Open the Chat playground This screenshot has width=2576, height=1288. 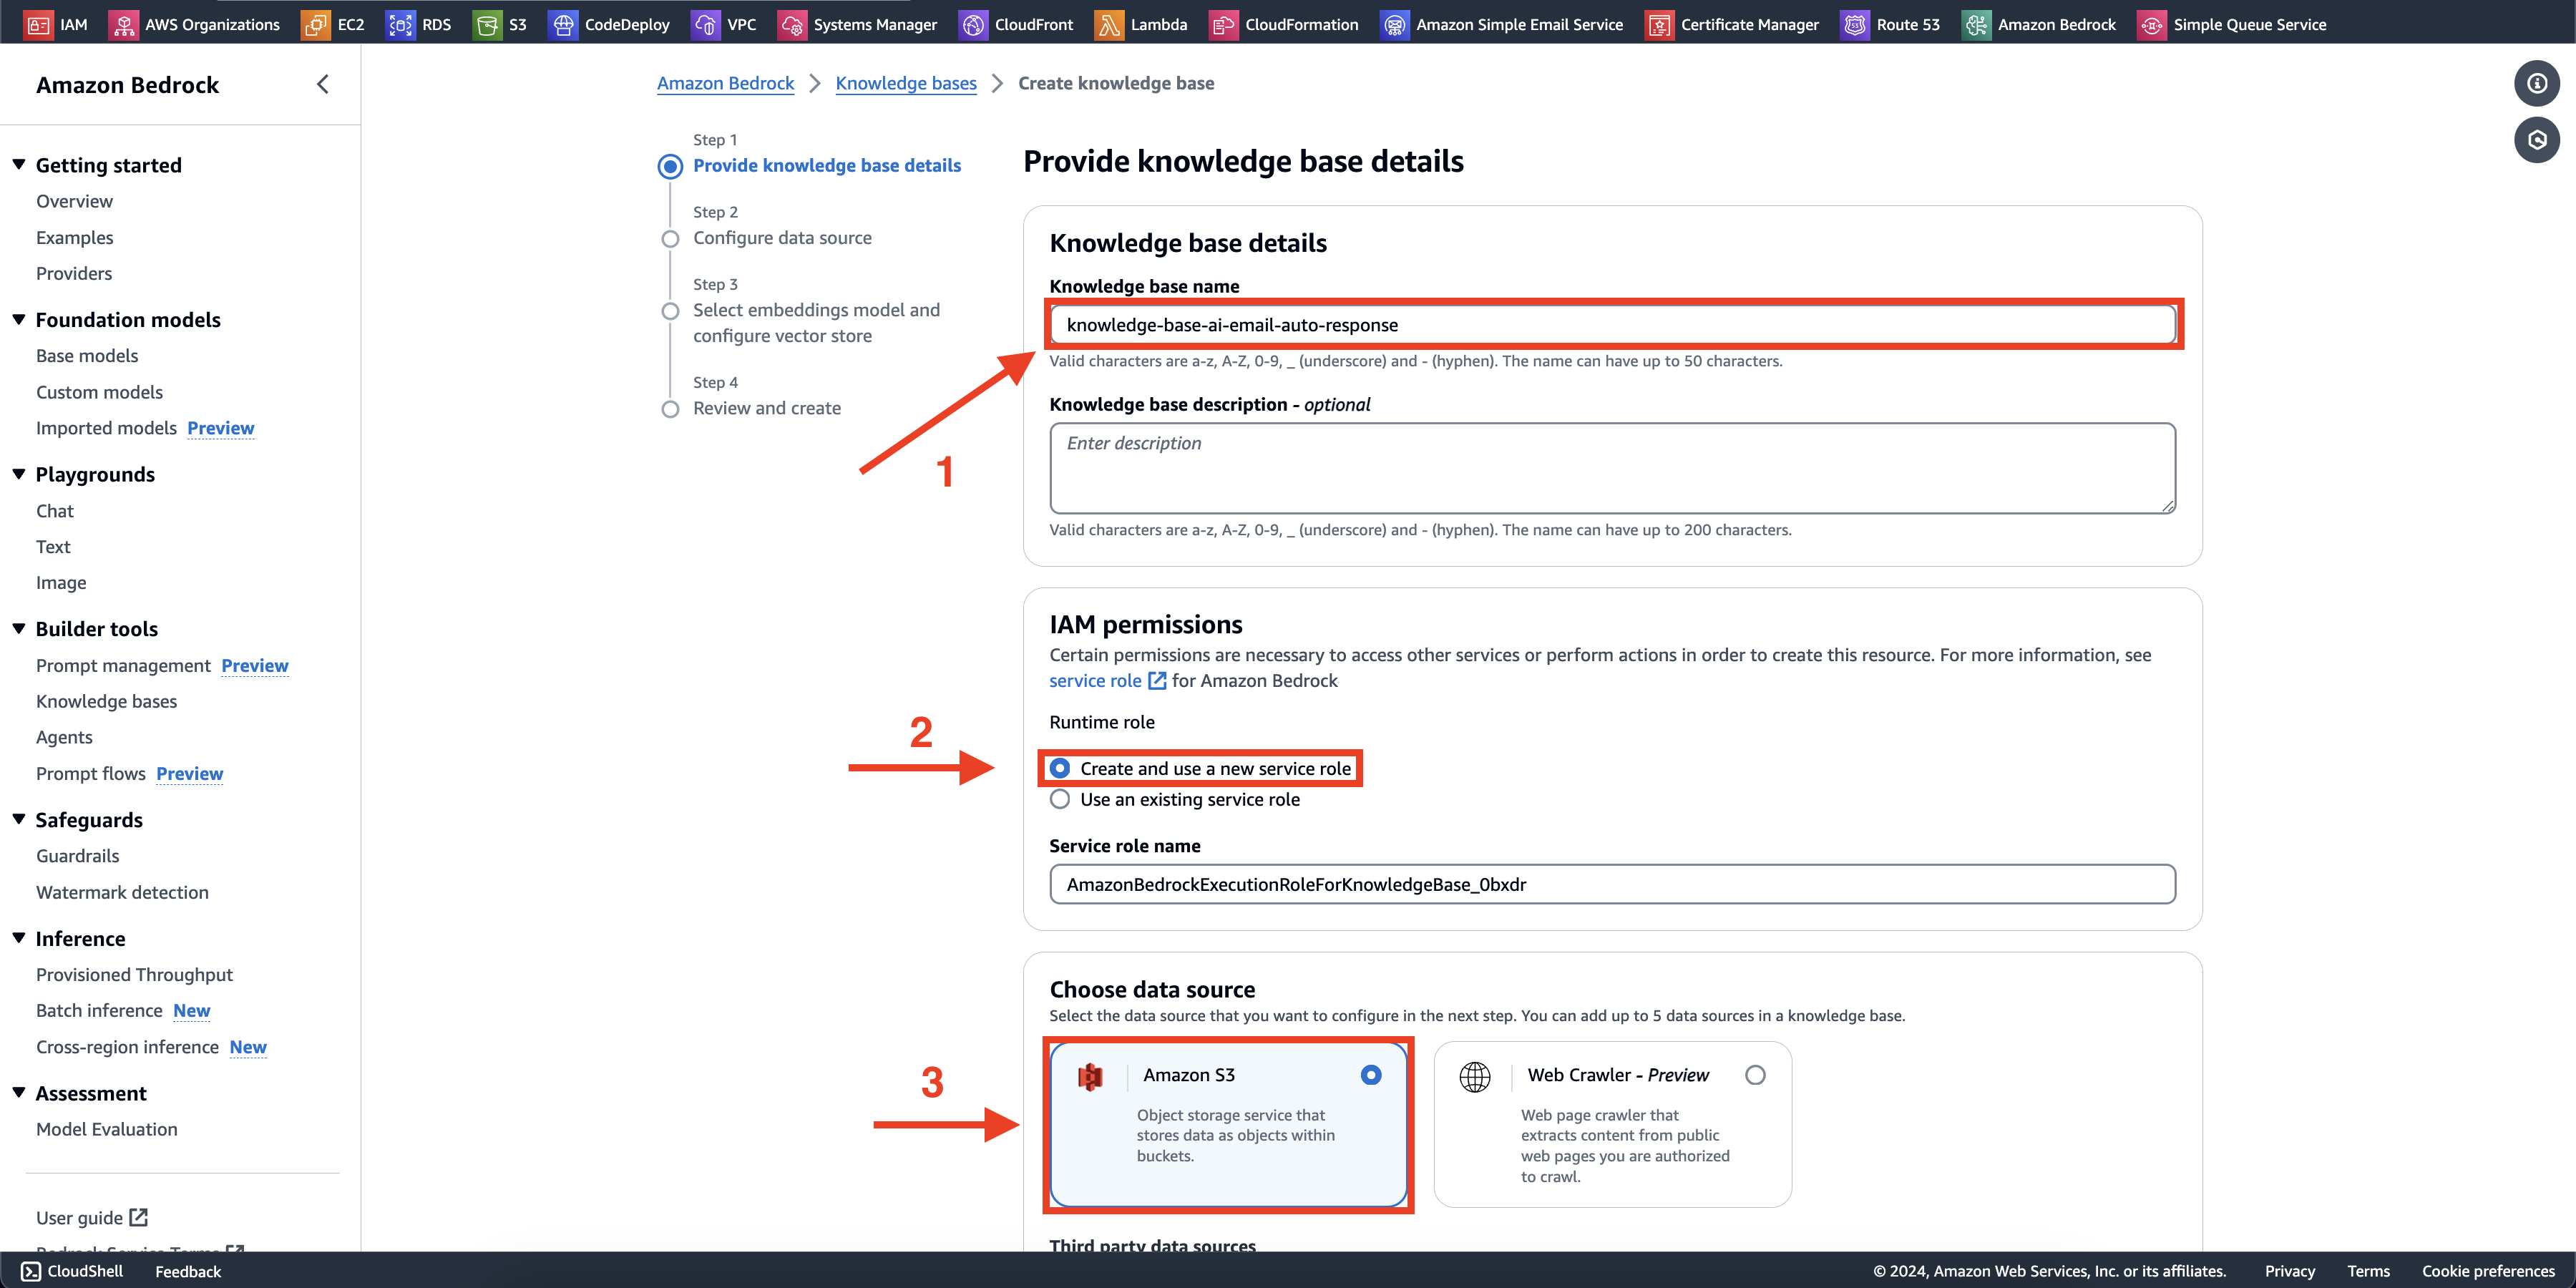coord(55,511)
